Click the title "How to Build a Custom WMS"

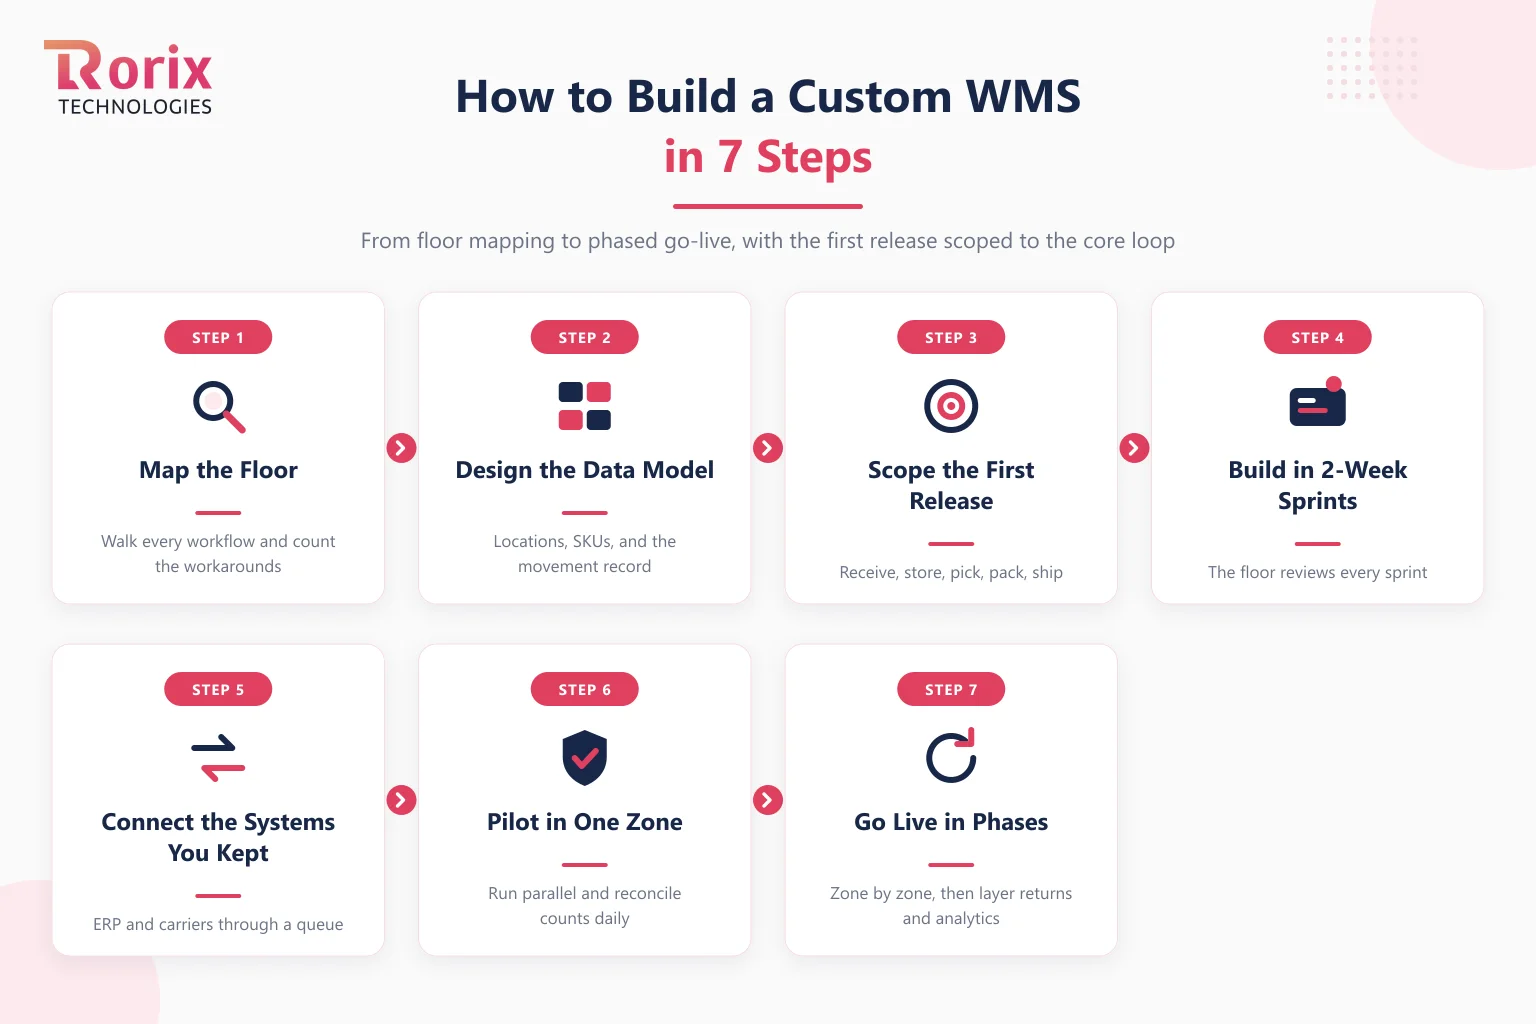click(x=768, y=97)
